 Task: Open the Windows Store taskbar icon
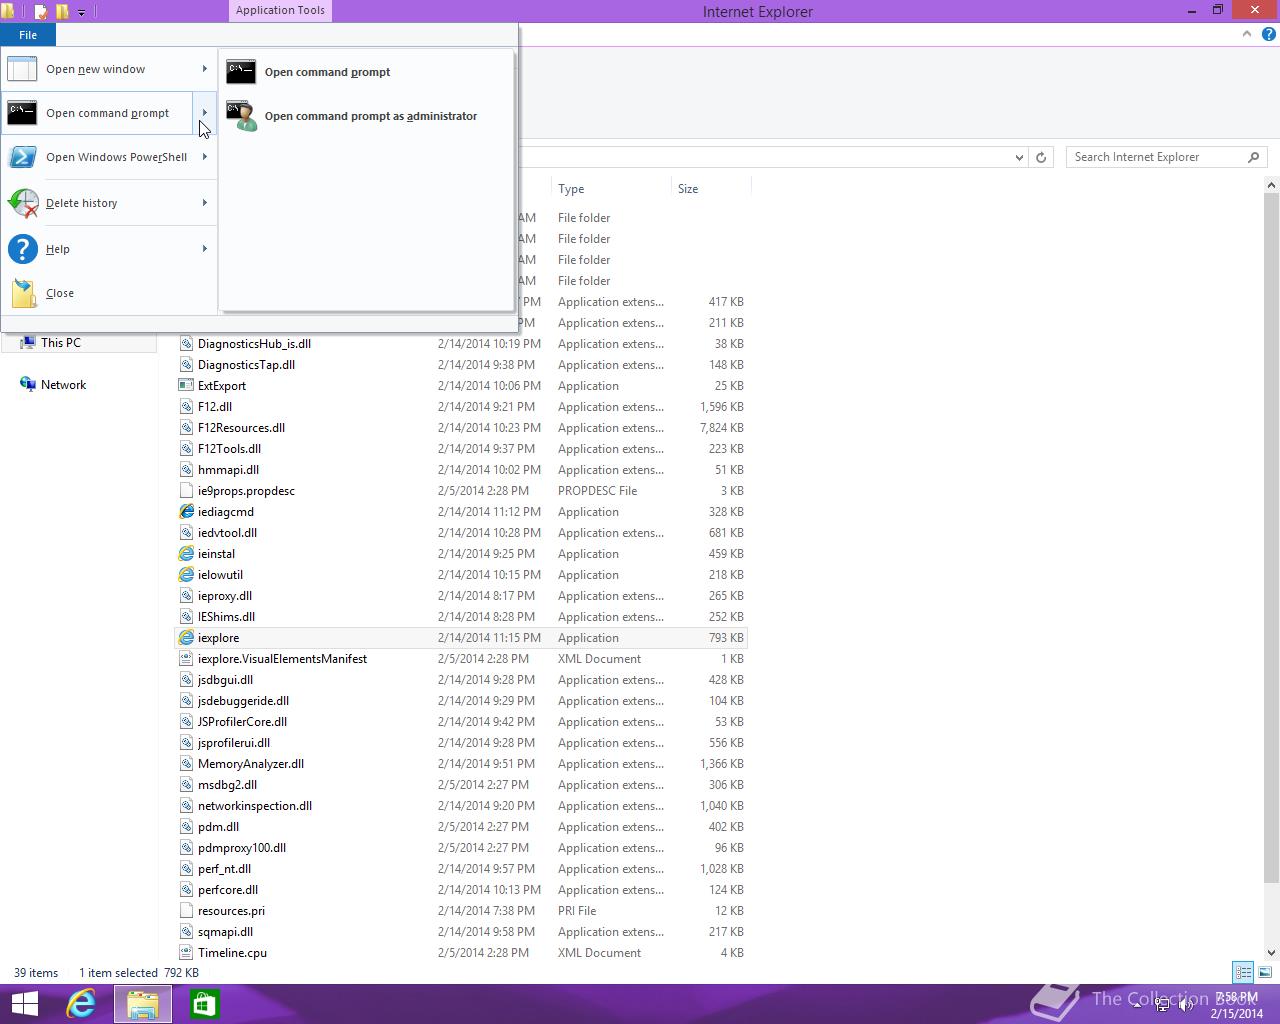coord(204,1004)
